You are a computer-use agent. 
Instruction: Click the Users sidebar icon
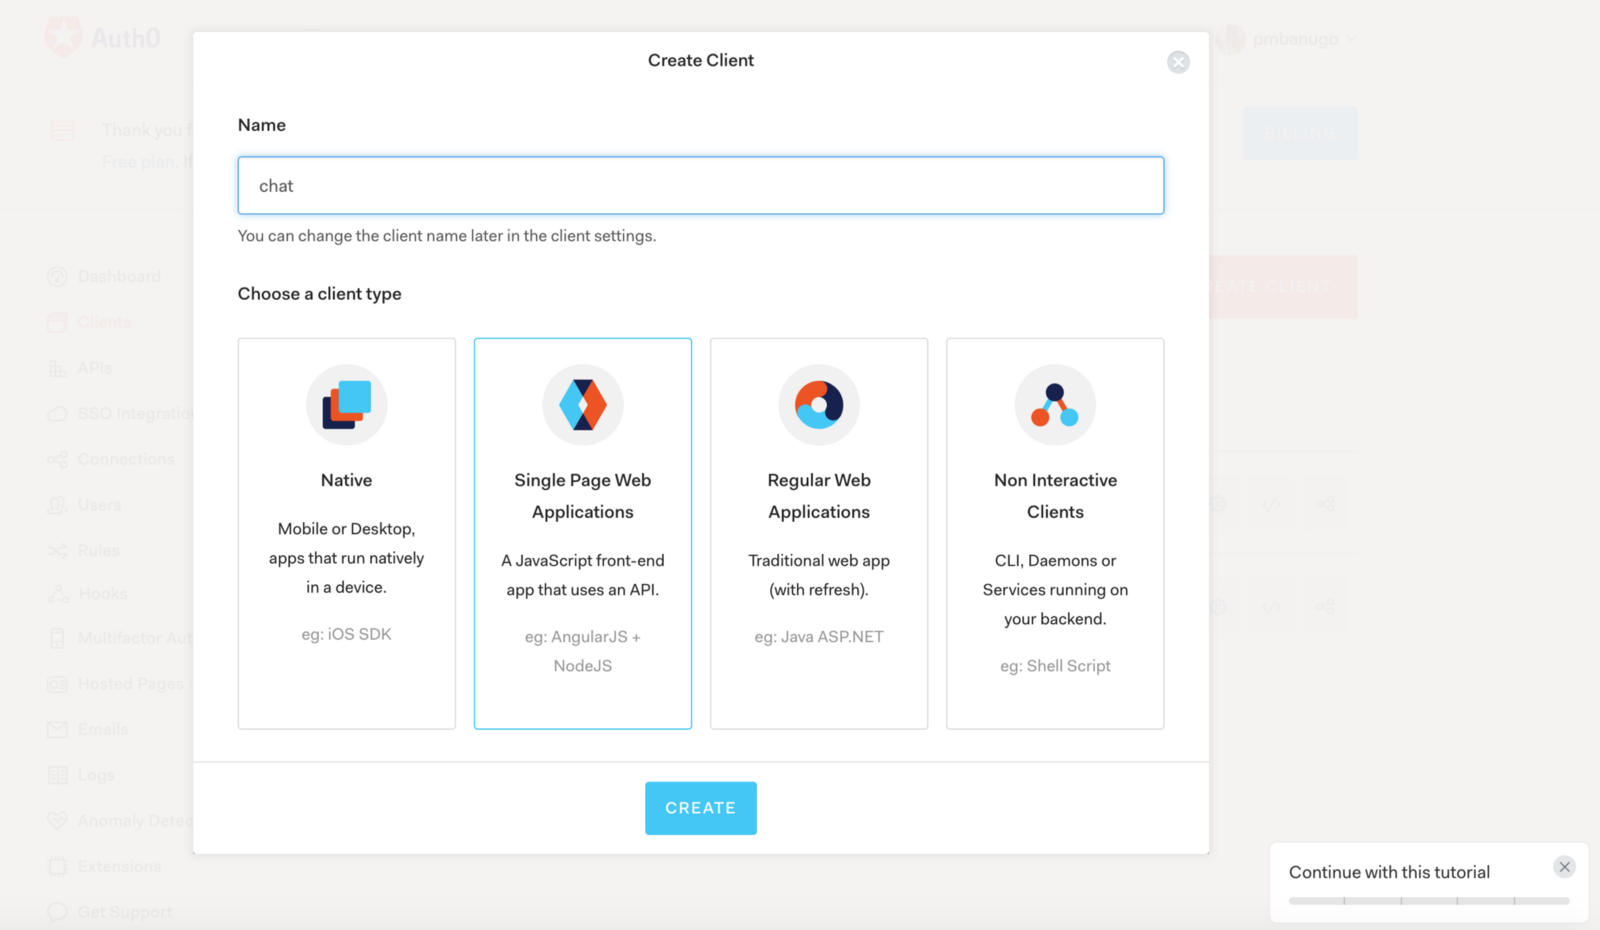point(57,505)
